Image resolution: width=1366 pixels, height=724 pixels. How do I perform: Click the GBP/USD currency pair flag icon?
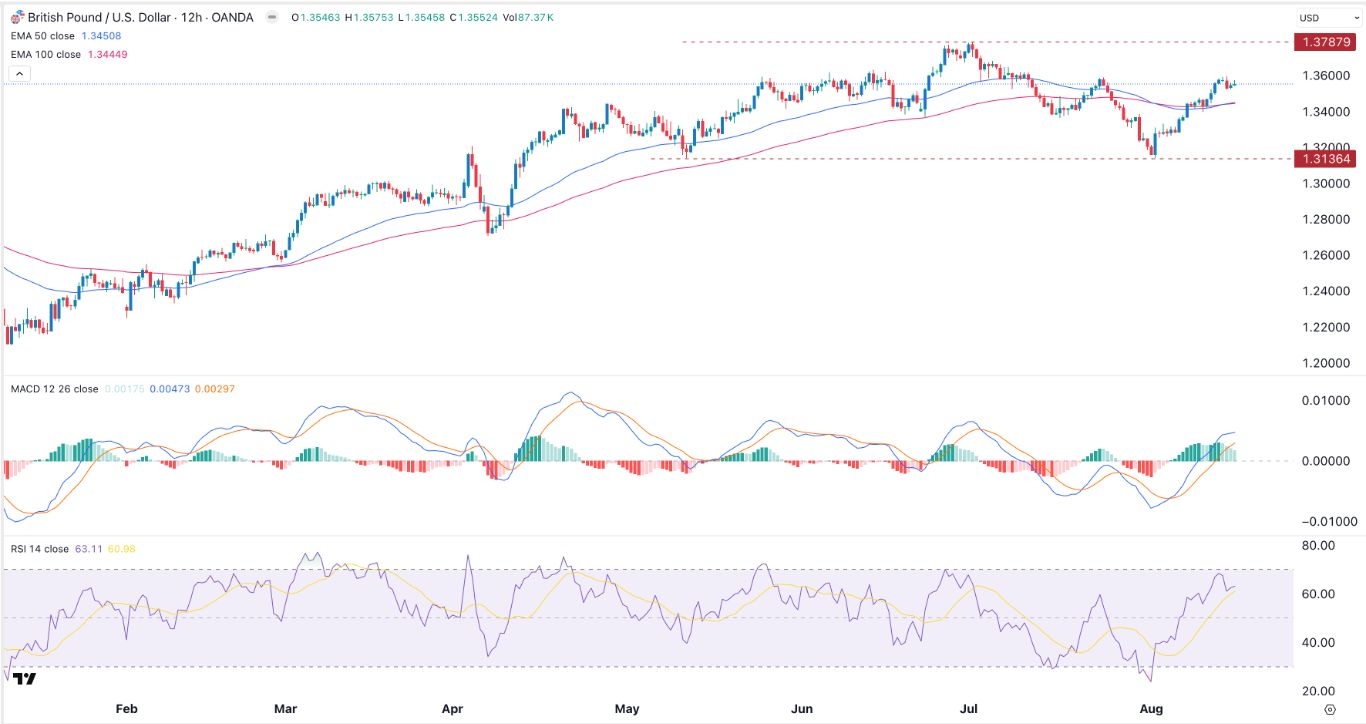tap(17, 17)
